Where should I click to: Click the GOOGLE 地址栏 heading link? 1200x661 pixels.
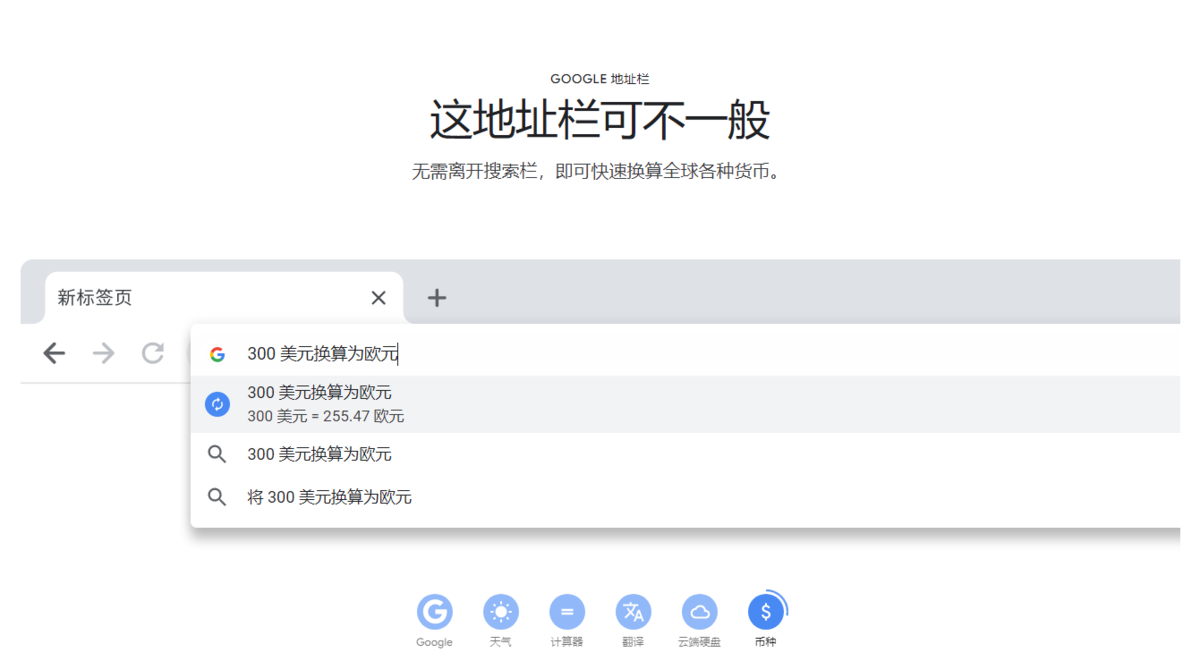point(600,78)
